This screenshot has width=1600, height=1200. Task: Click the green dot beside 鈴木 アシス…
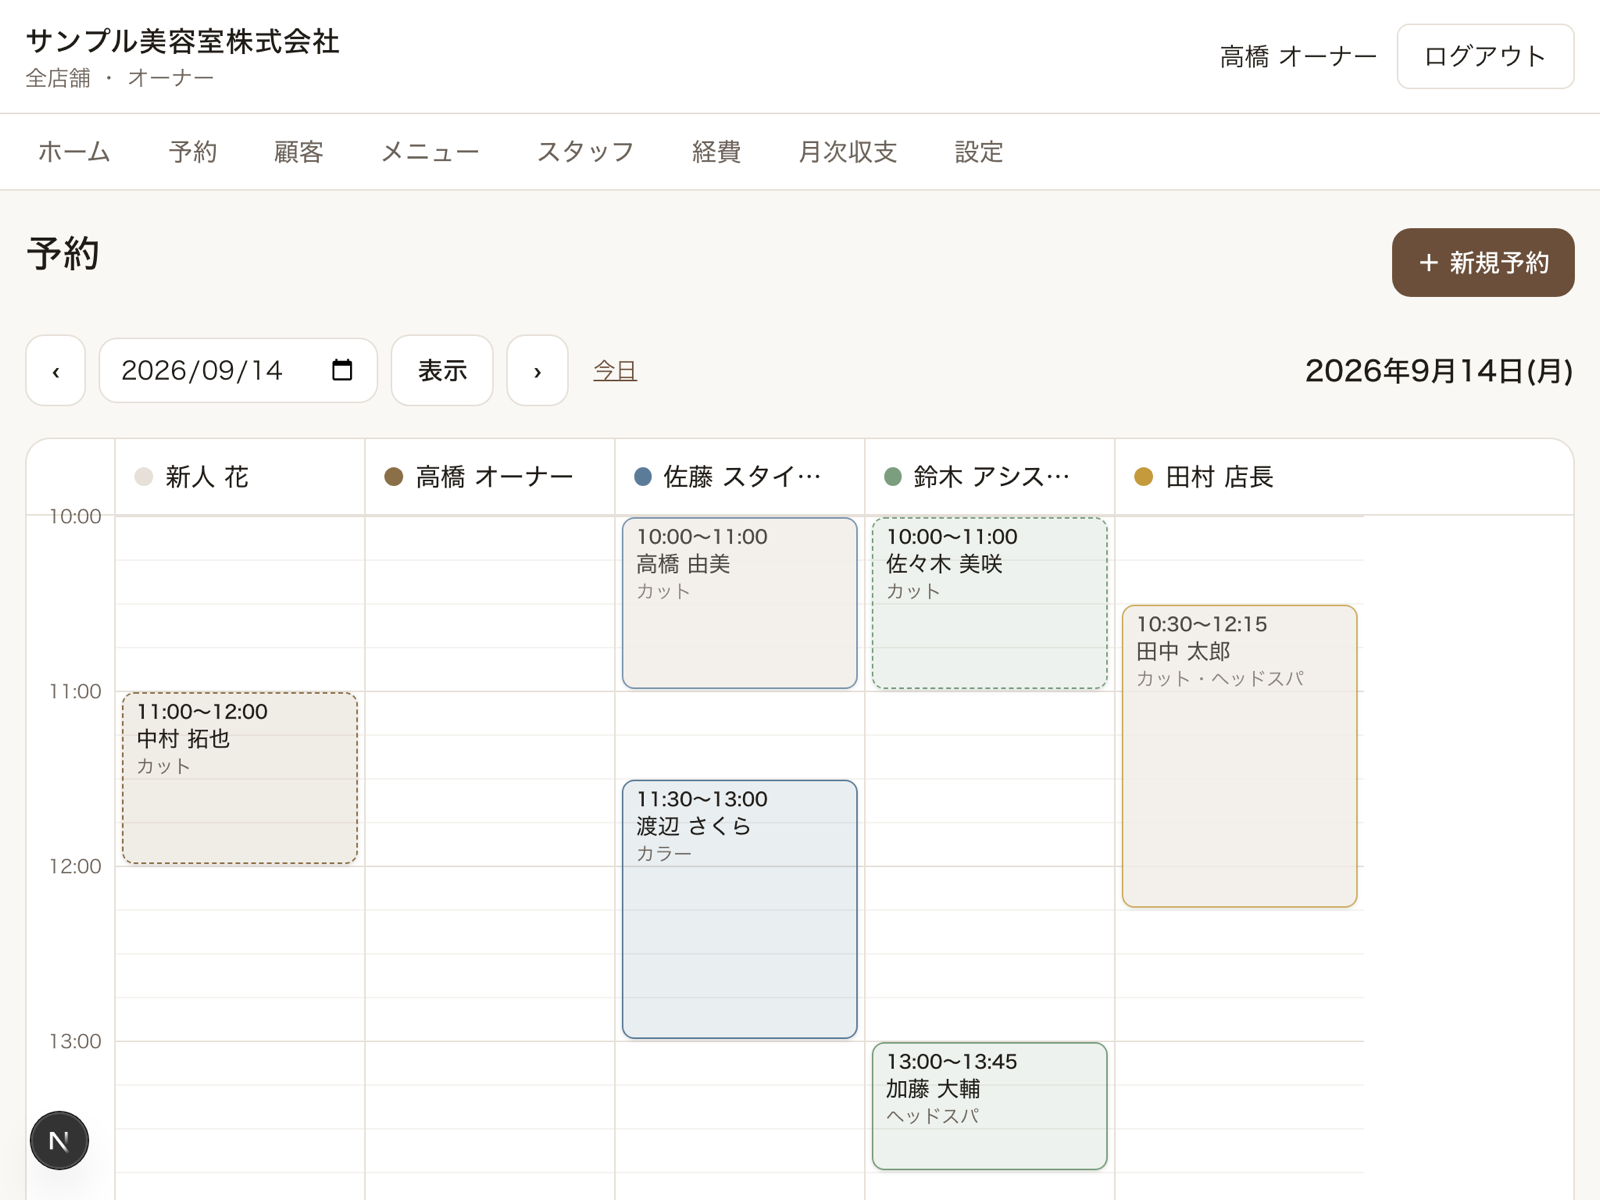(893, 477)
